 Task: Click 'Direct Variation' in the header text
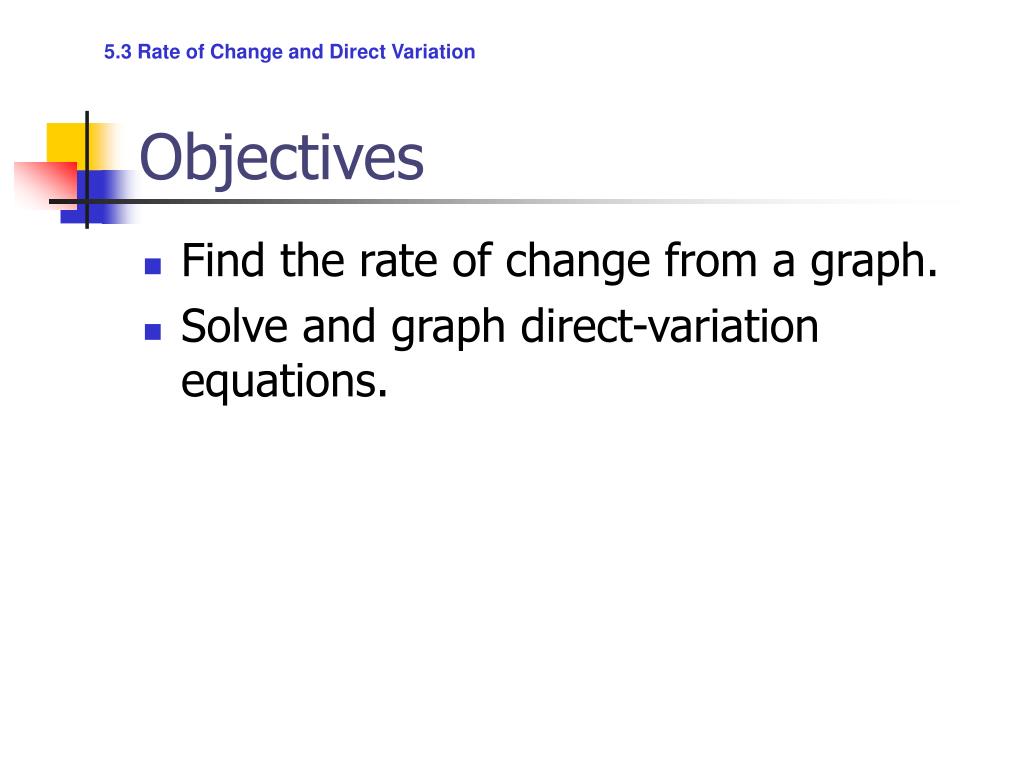(x=402, y=52)
